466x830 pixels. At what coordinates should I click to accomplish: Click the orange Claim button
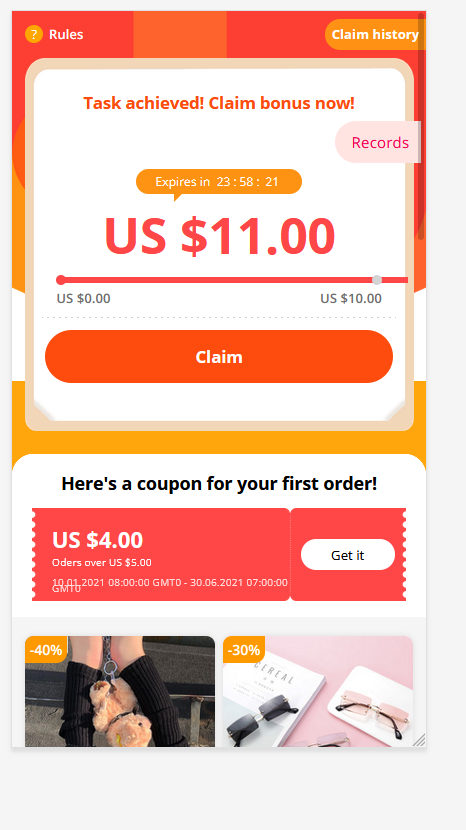[x=219, y=357]
